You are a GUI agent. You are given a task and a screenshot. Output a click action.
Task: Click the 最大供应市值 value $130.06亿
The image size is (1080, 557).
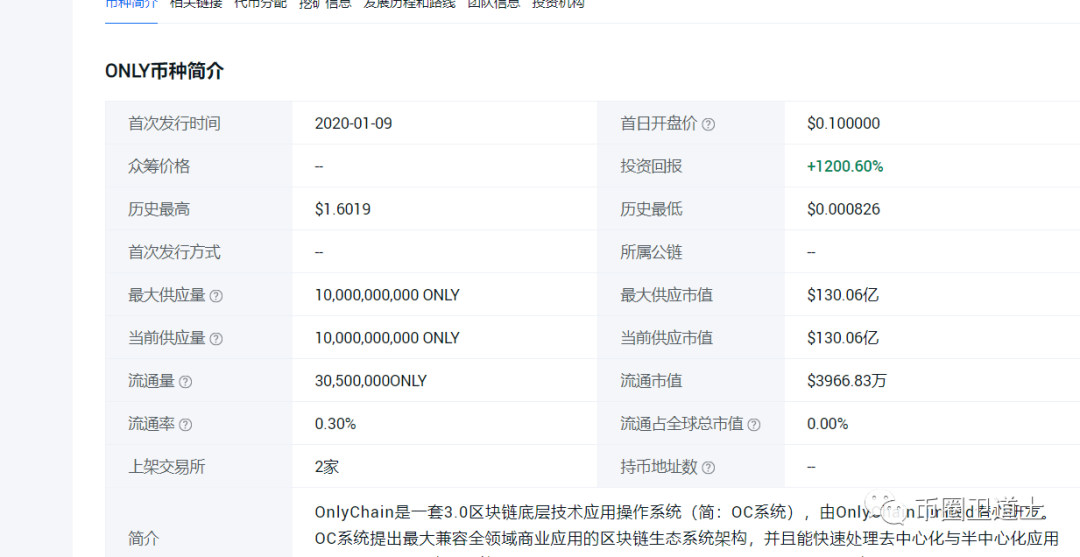pos(843,295)
